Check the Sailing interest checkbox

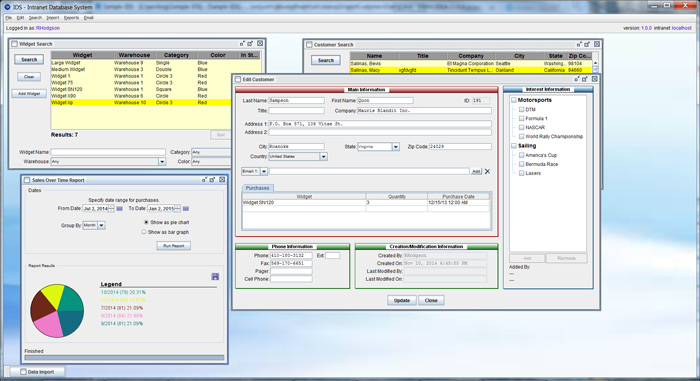[x=514, y=146]
